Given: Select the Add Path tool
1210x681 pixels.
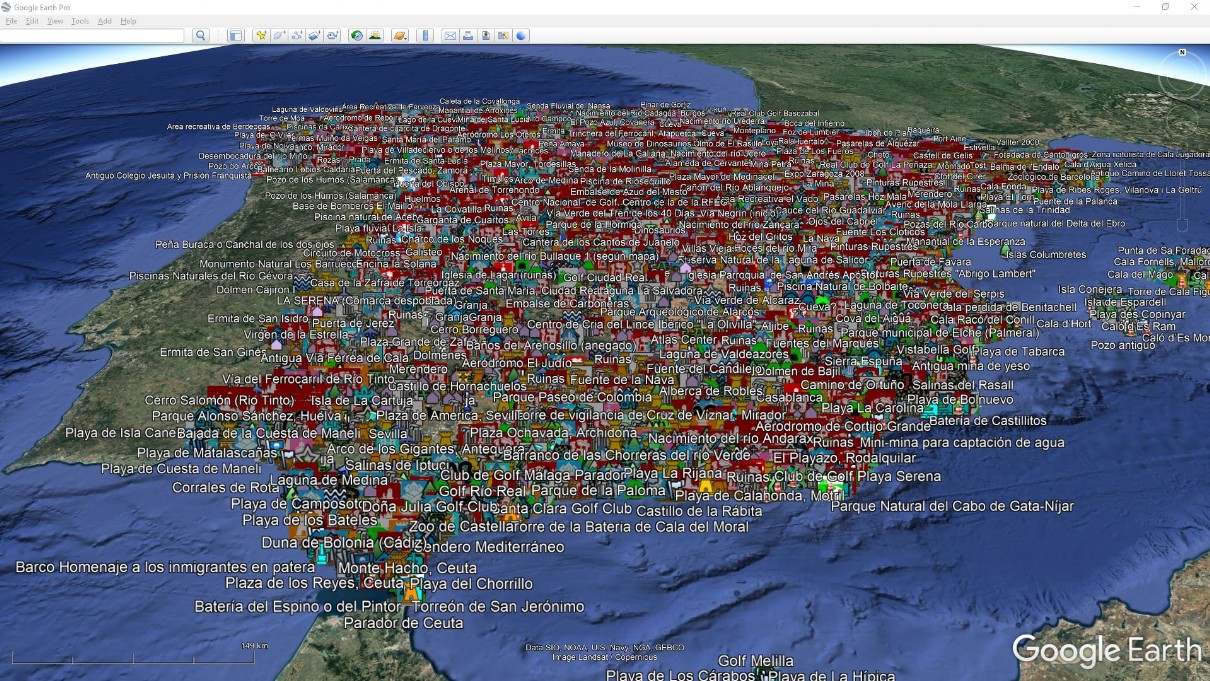Looking at the screenshot, I should point(297,36).
